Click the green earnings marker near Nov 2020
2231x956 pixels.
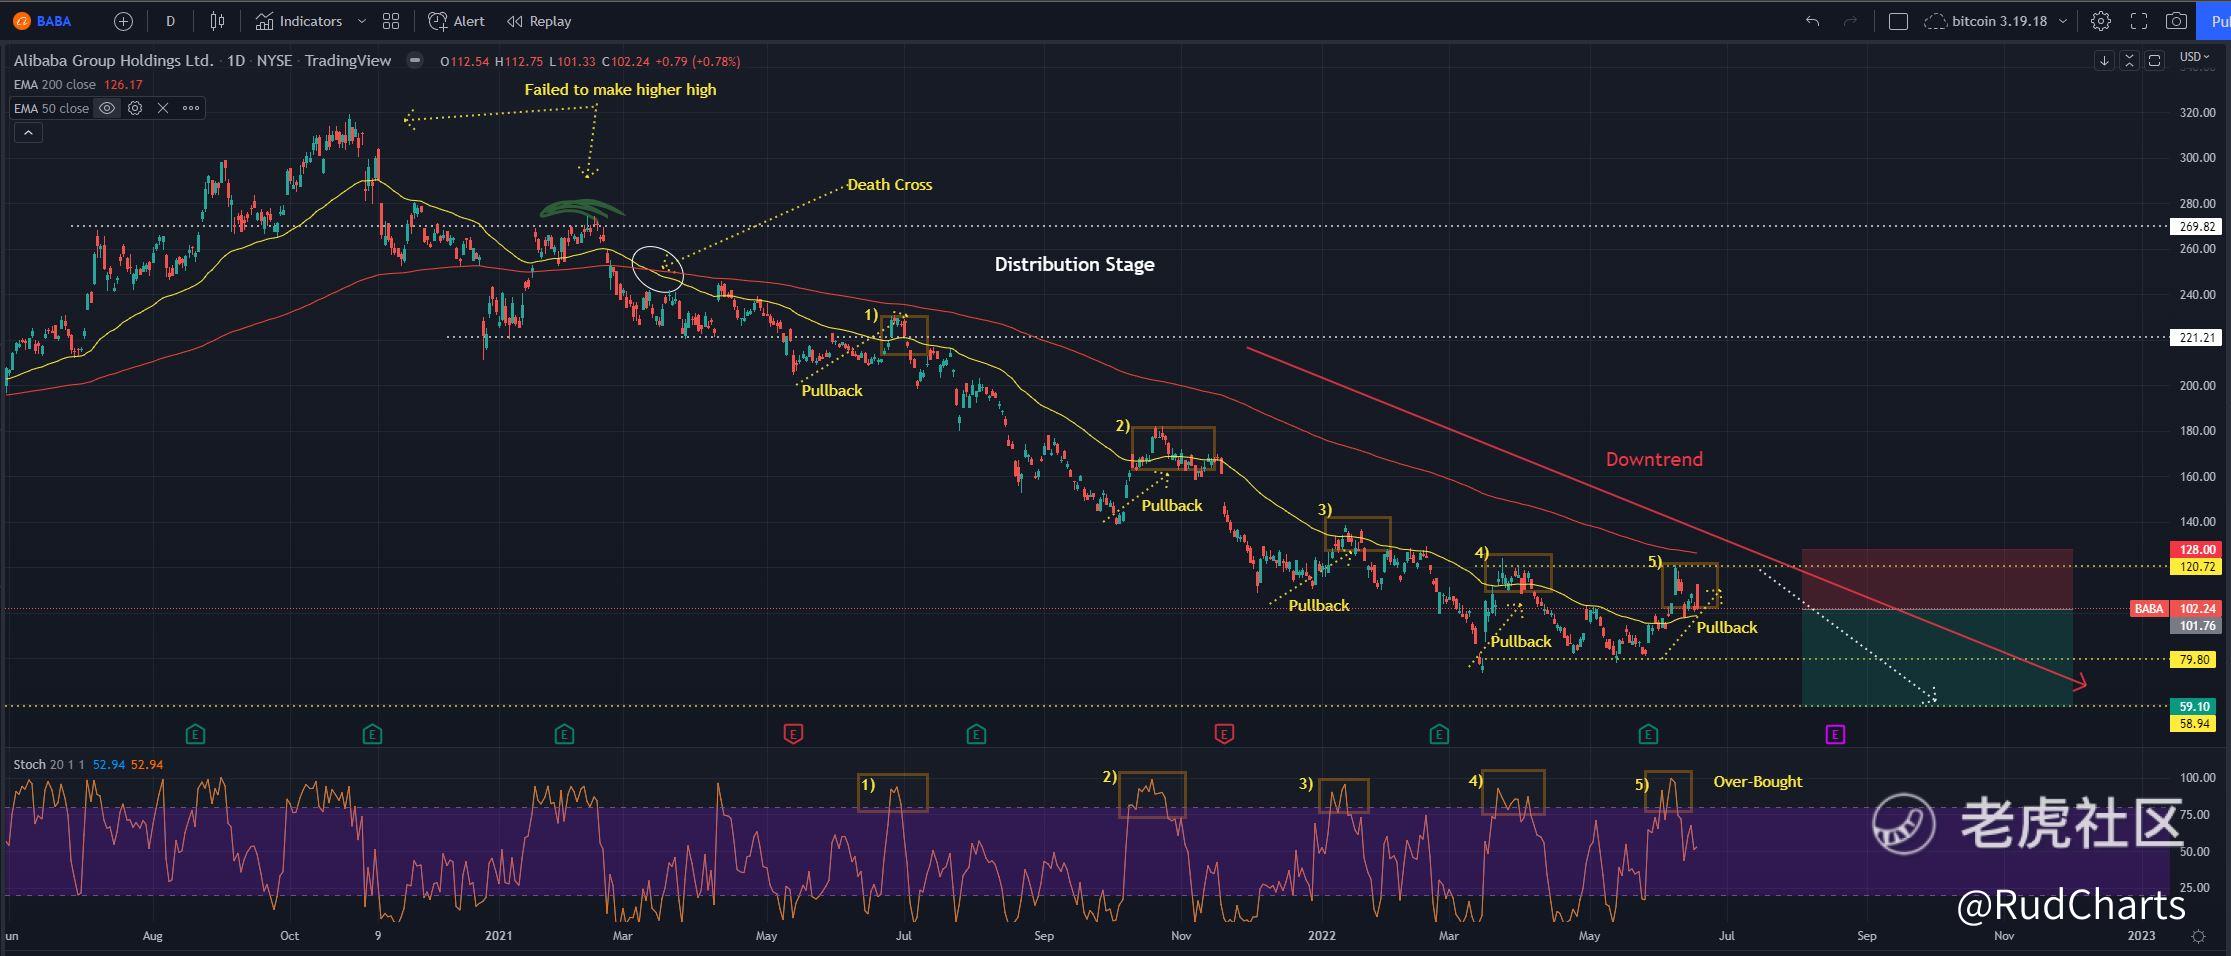[x=372, y=735]
